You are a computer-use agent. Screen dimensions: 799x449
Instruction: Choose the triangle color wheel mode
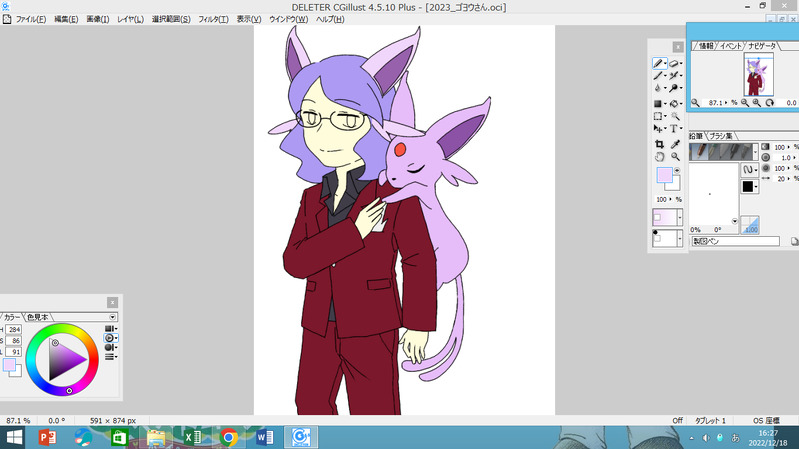coord(109,338)
